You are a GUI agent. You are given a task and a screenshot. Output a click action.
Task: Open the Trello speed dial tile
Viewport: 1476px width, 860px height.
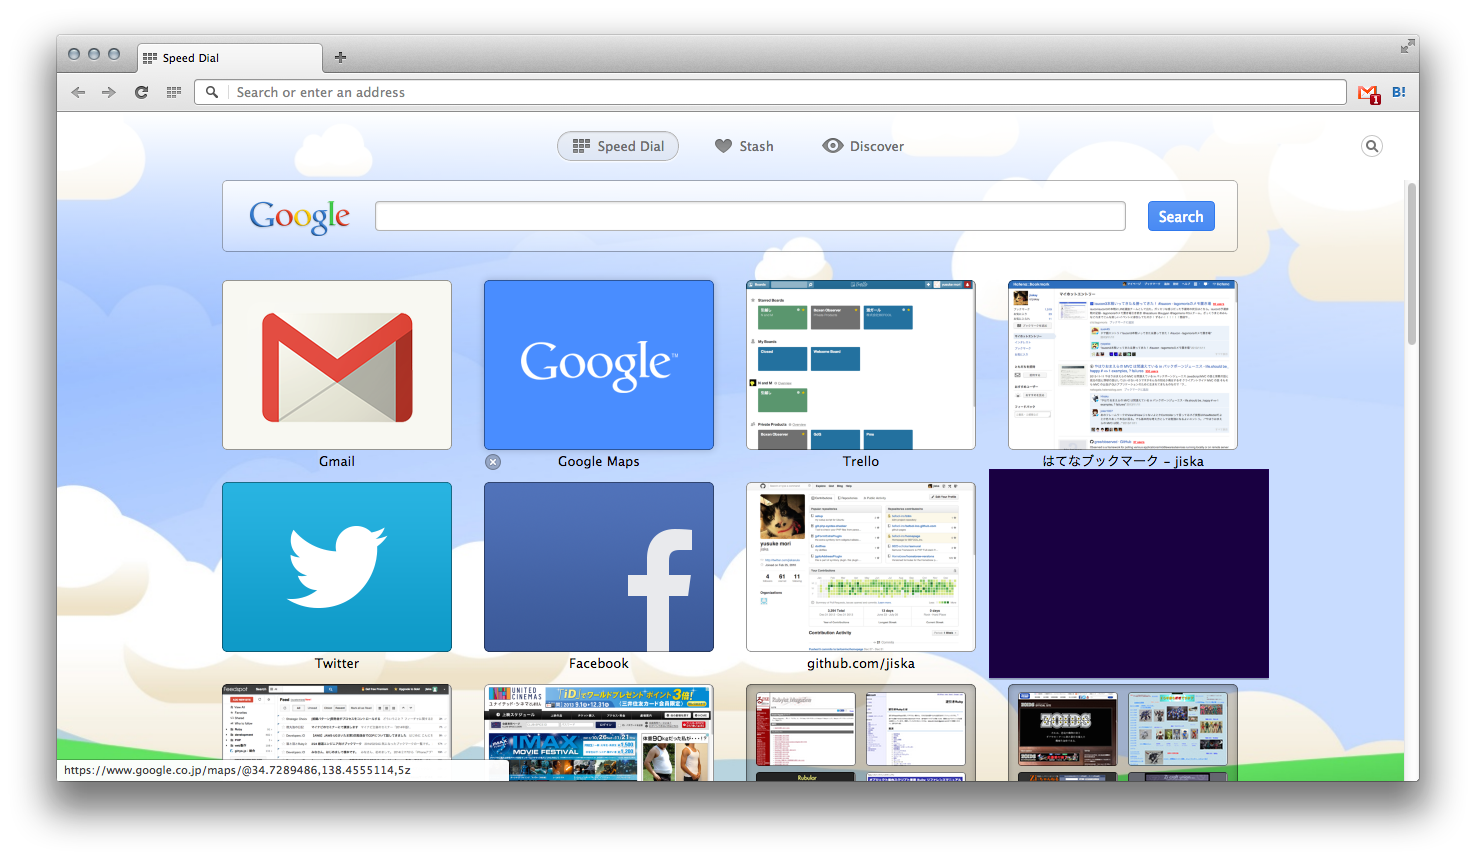(861, 365)
